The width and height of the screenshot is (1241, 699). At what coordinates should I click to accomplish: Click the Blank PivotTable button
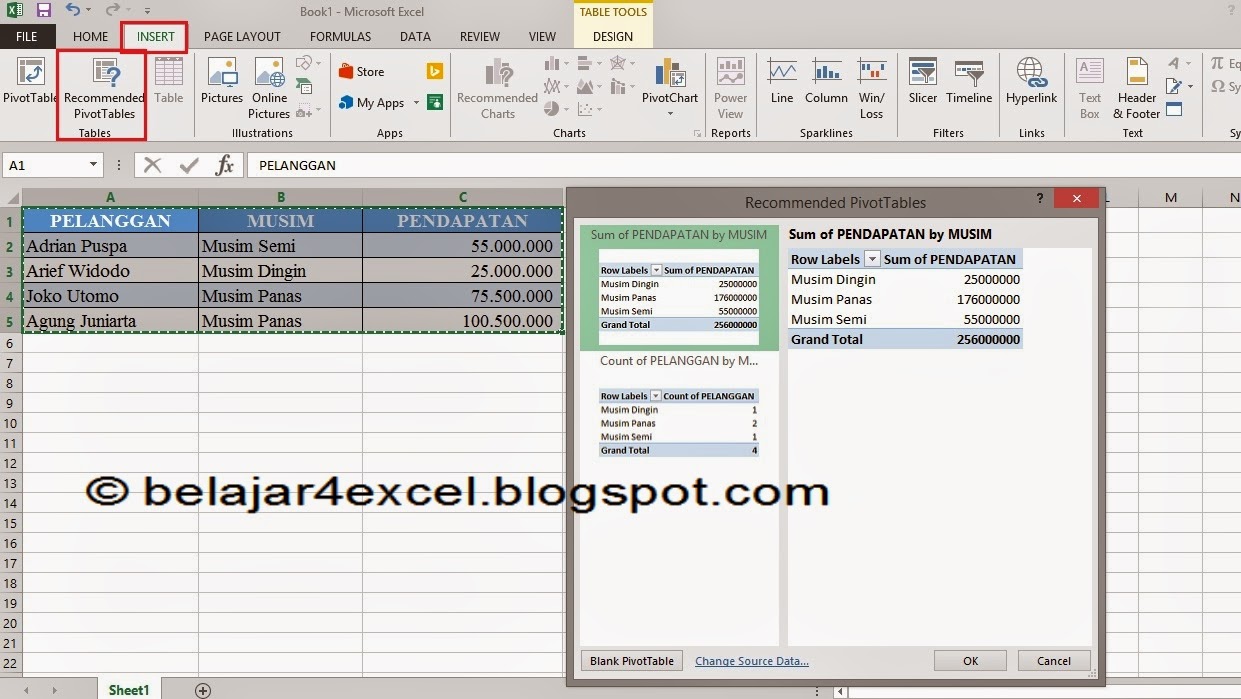click(x=632, y=661)
